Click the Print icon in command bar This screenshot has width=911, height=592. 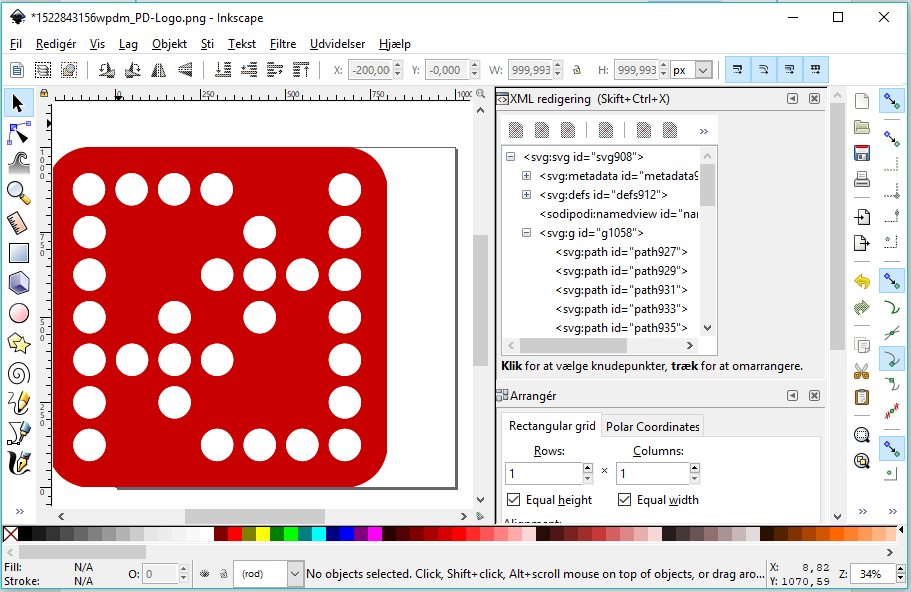862,180
